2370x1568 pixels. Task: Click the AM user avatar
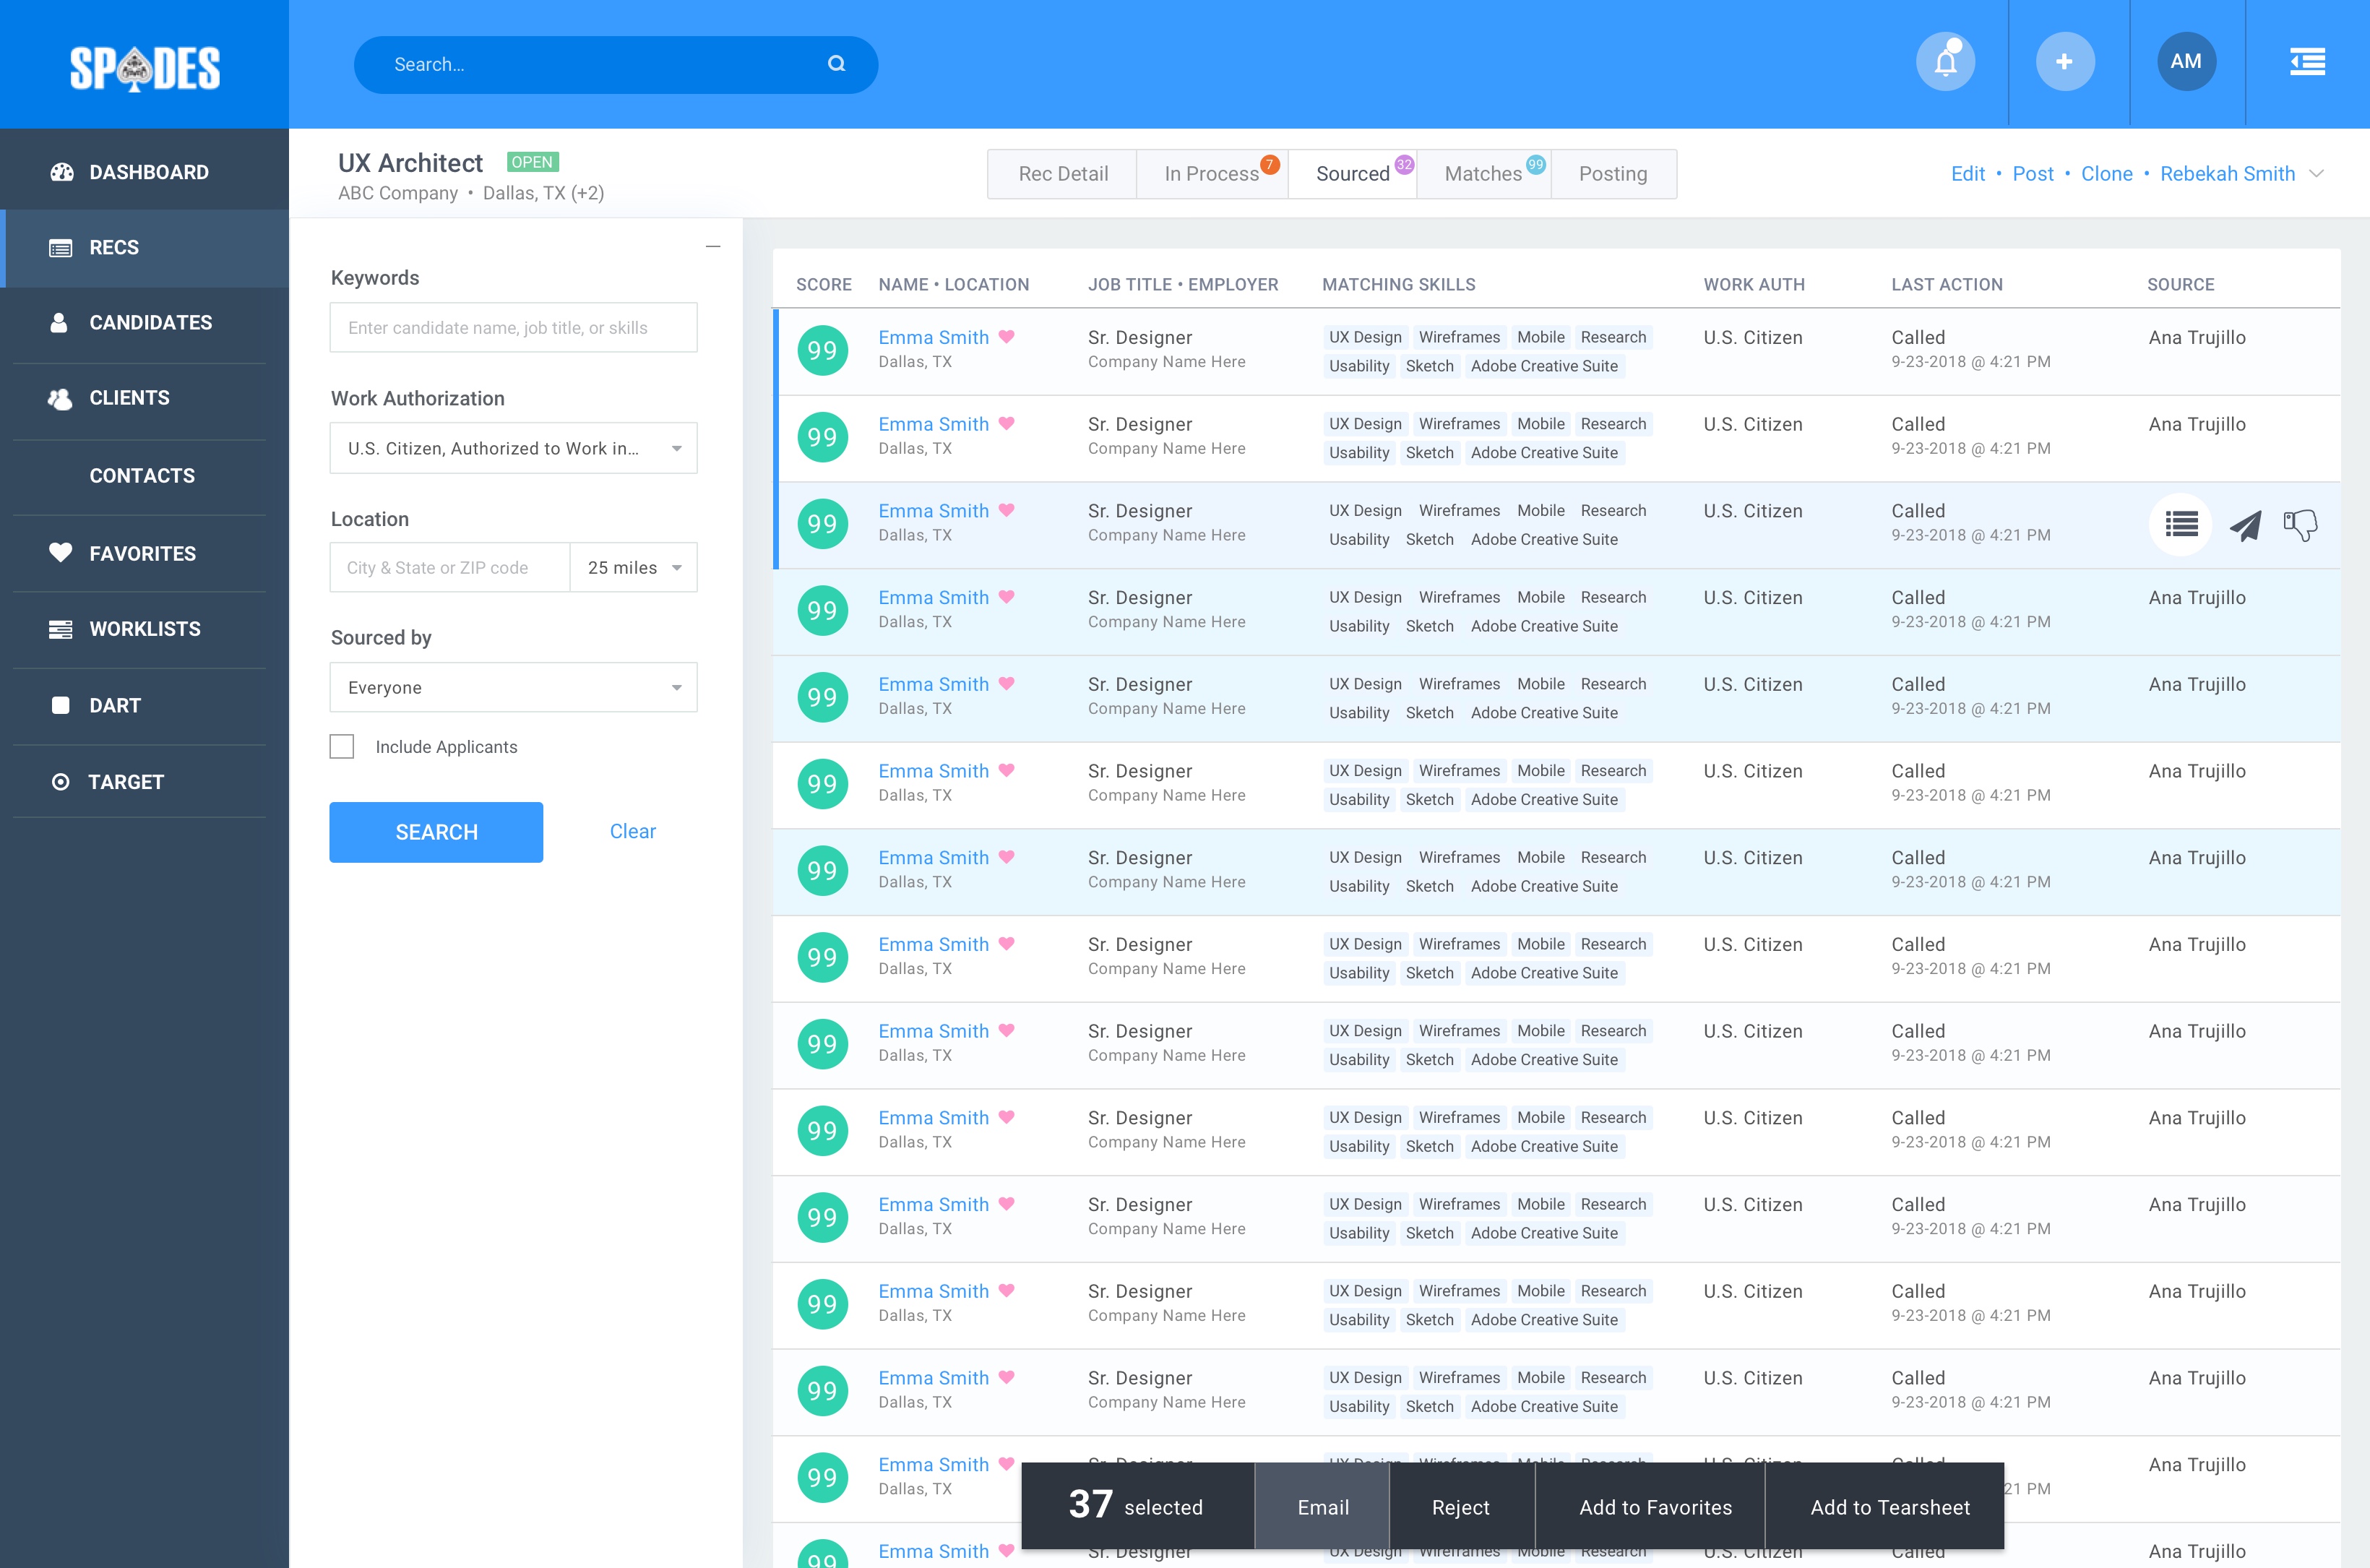[x=2186, y=62]
